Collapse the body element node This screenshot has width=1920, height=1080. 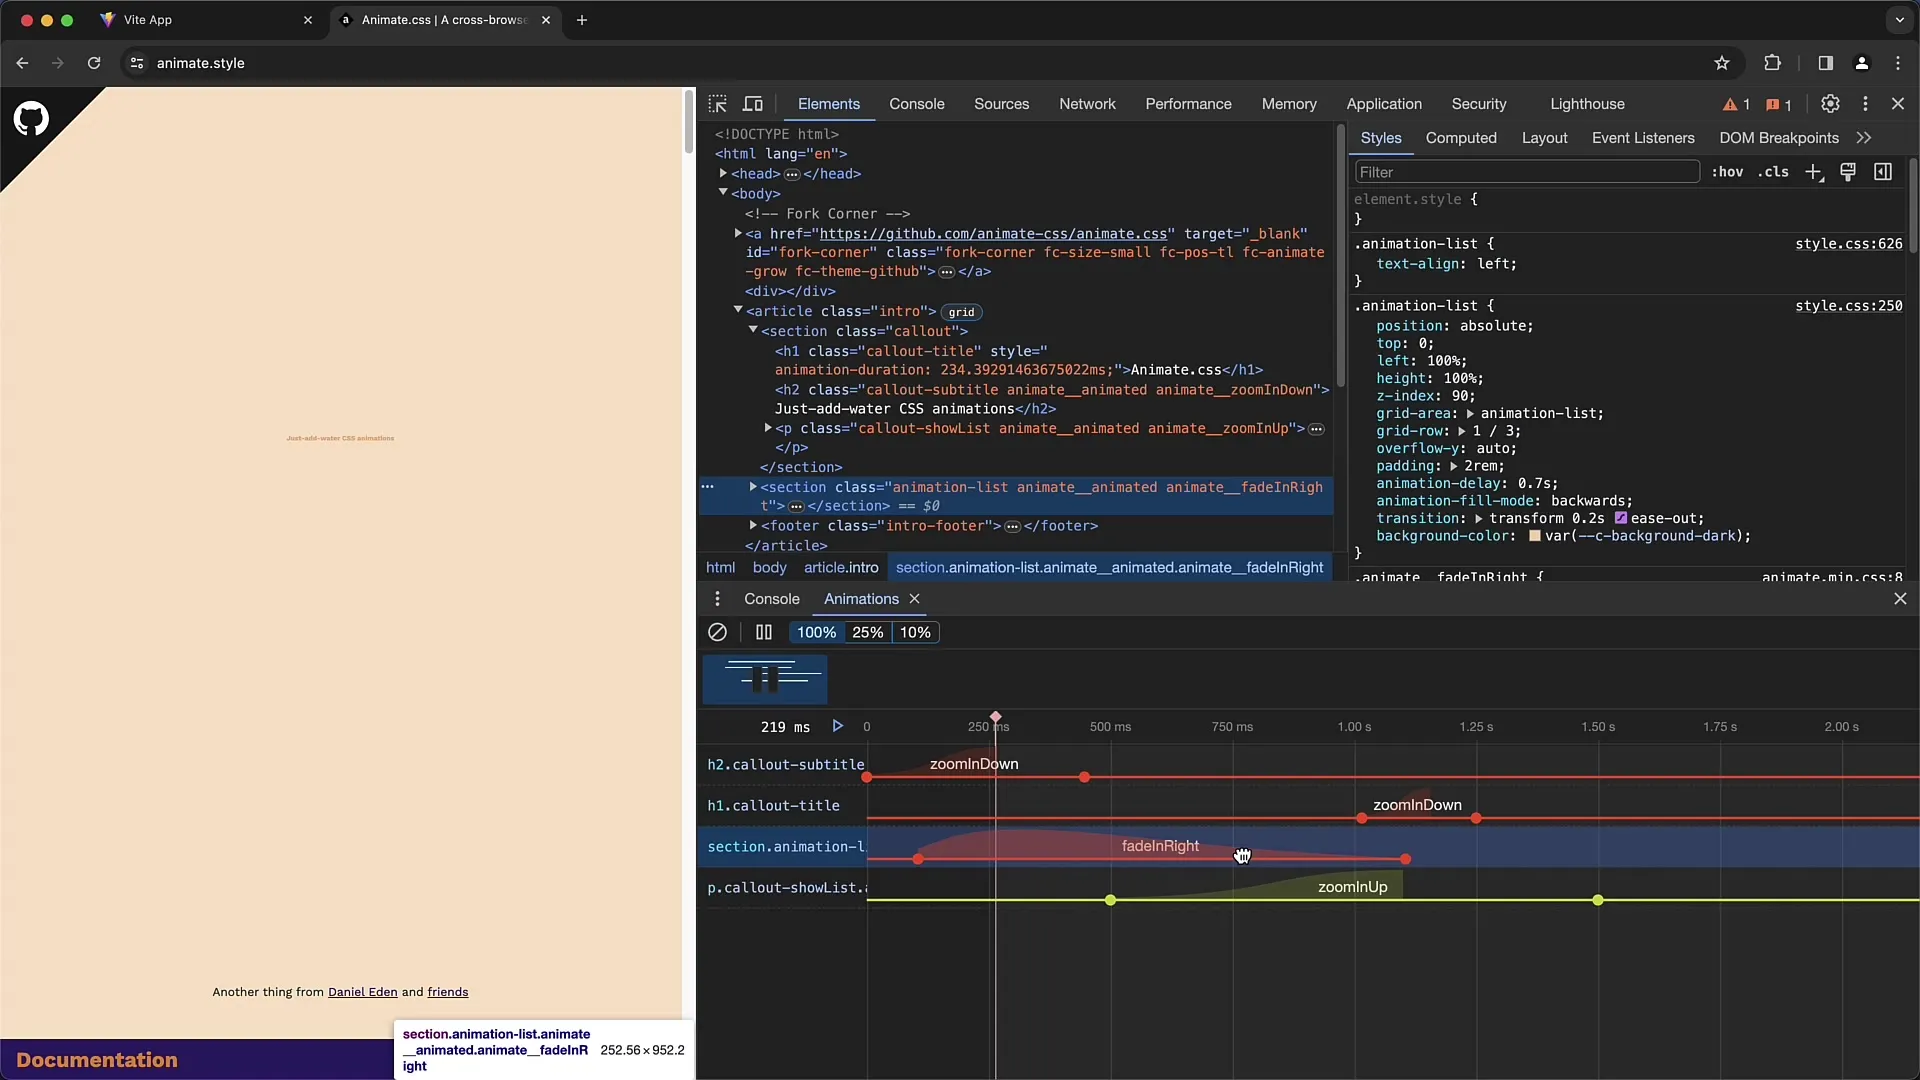723,192
